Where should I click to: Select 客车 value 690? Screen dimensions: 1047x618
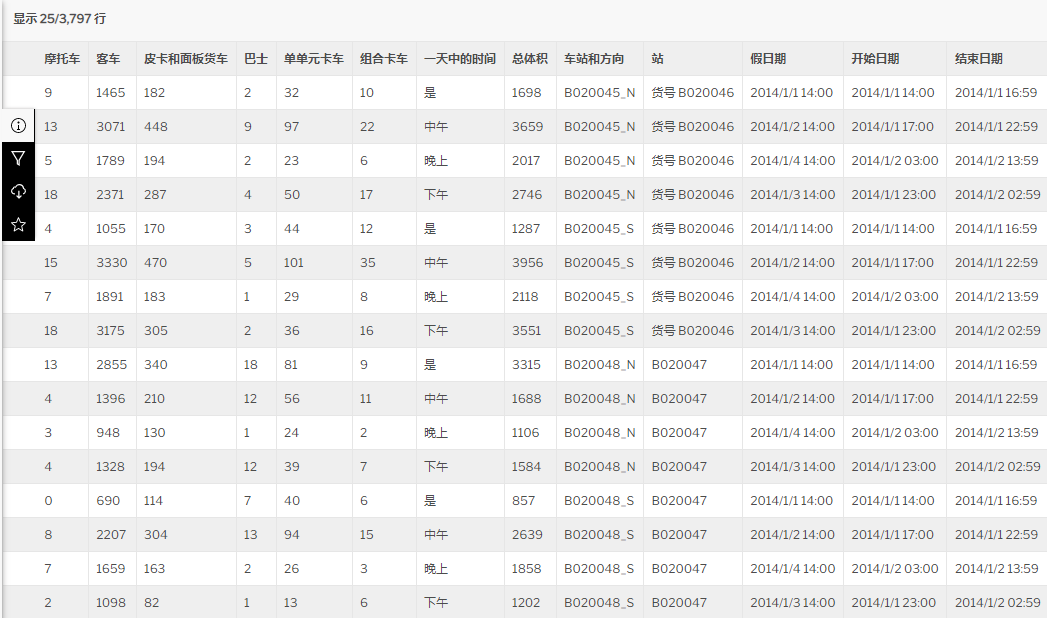click(x=108, y=501)
